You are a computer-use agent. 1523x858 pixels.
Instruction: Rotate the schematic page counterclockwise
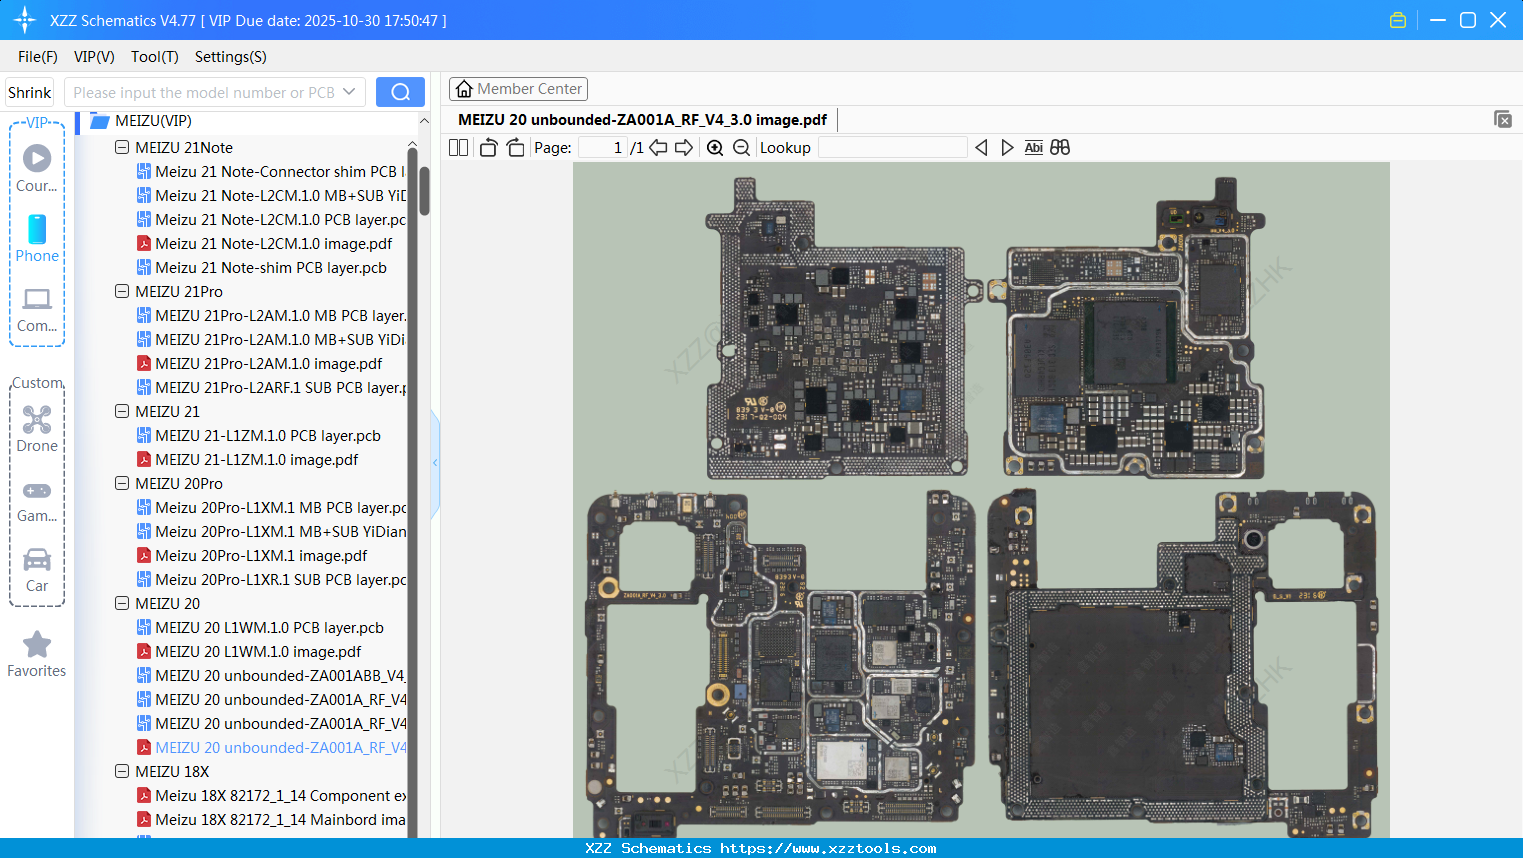487,147
